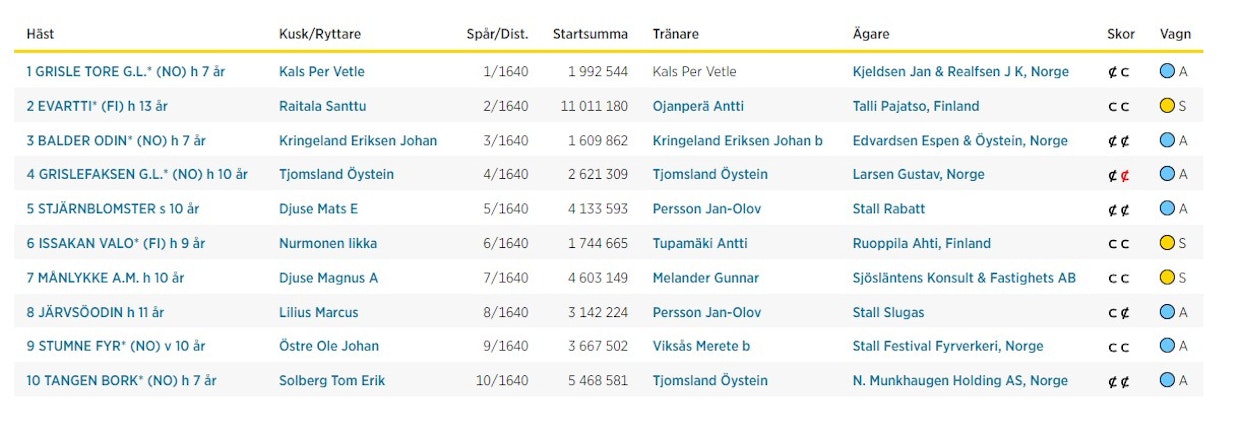Open driver Kals Per Vetle link
Viewport: 1240px width, 429px height.
(x=321, y=72)
